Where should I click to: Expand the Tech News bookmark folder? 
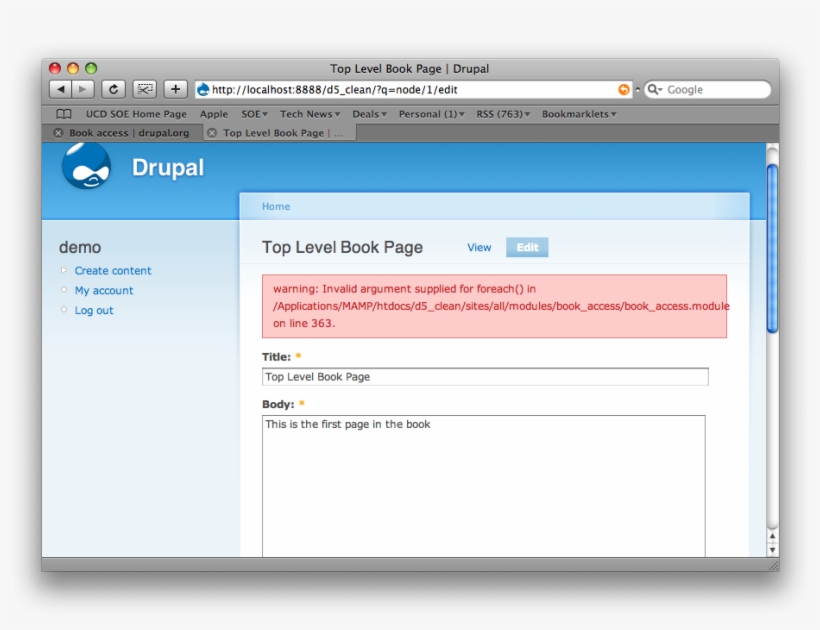311,114
